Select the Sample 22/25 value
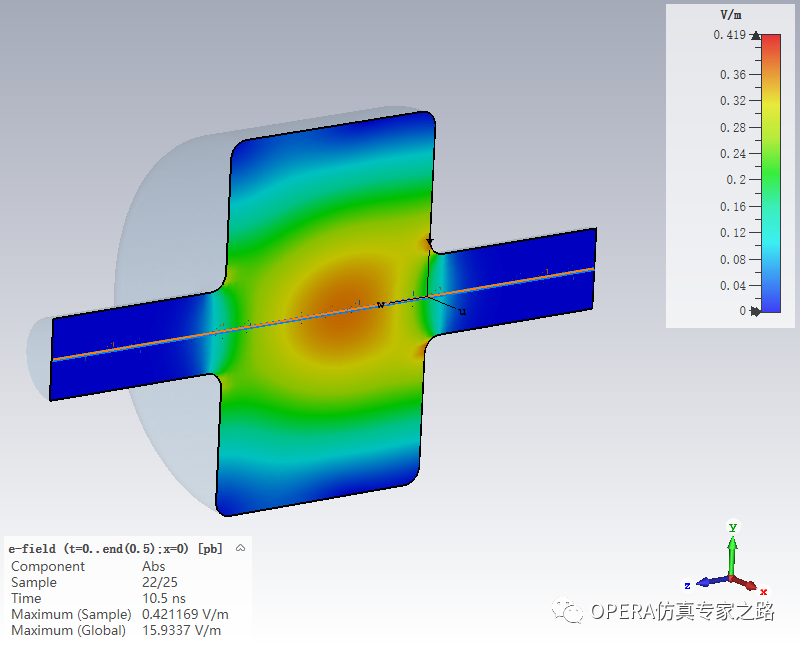800x646 pixels. [160, 582]
